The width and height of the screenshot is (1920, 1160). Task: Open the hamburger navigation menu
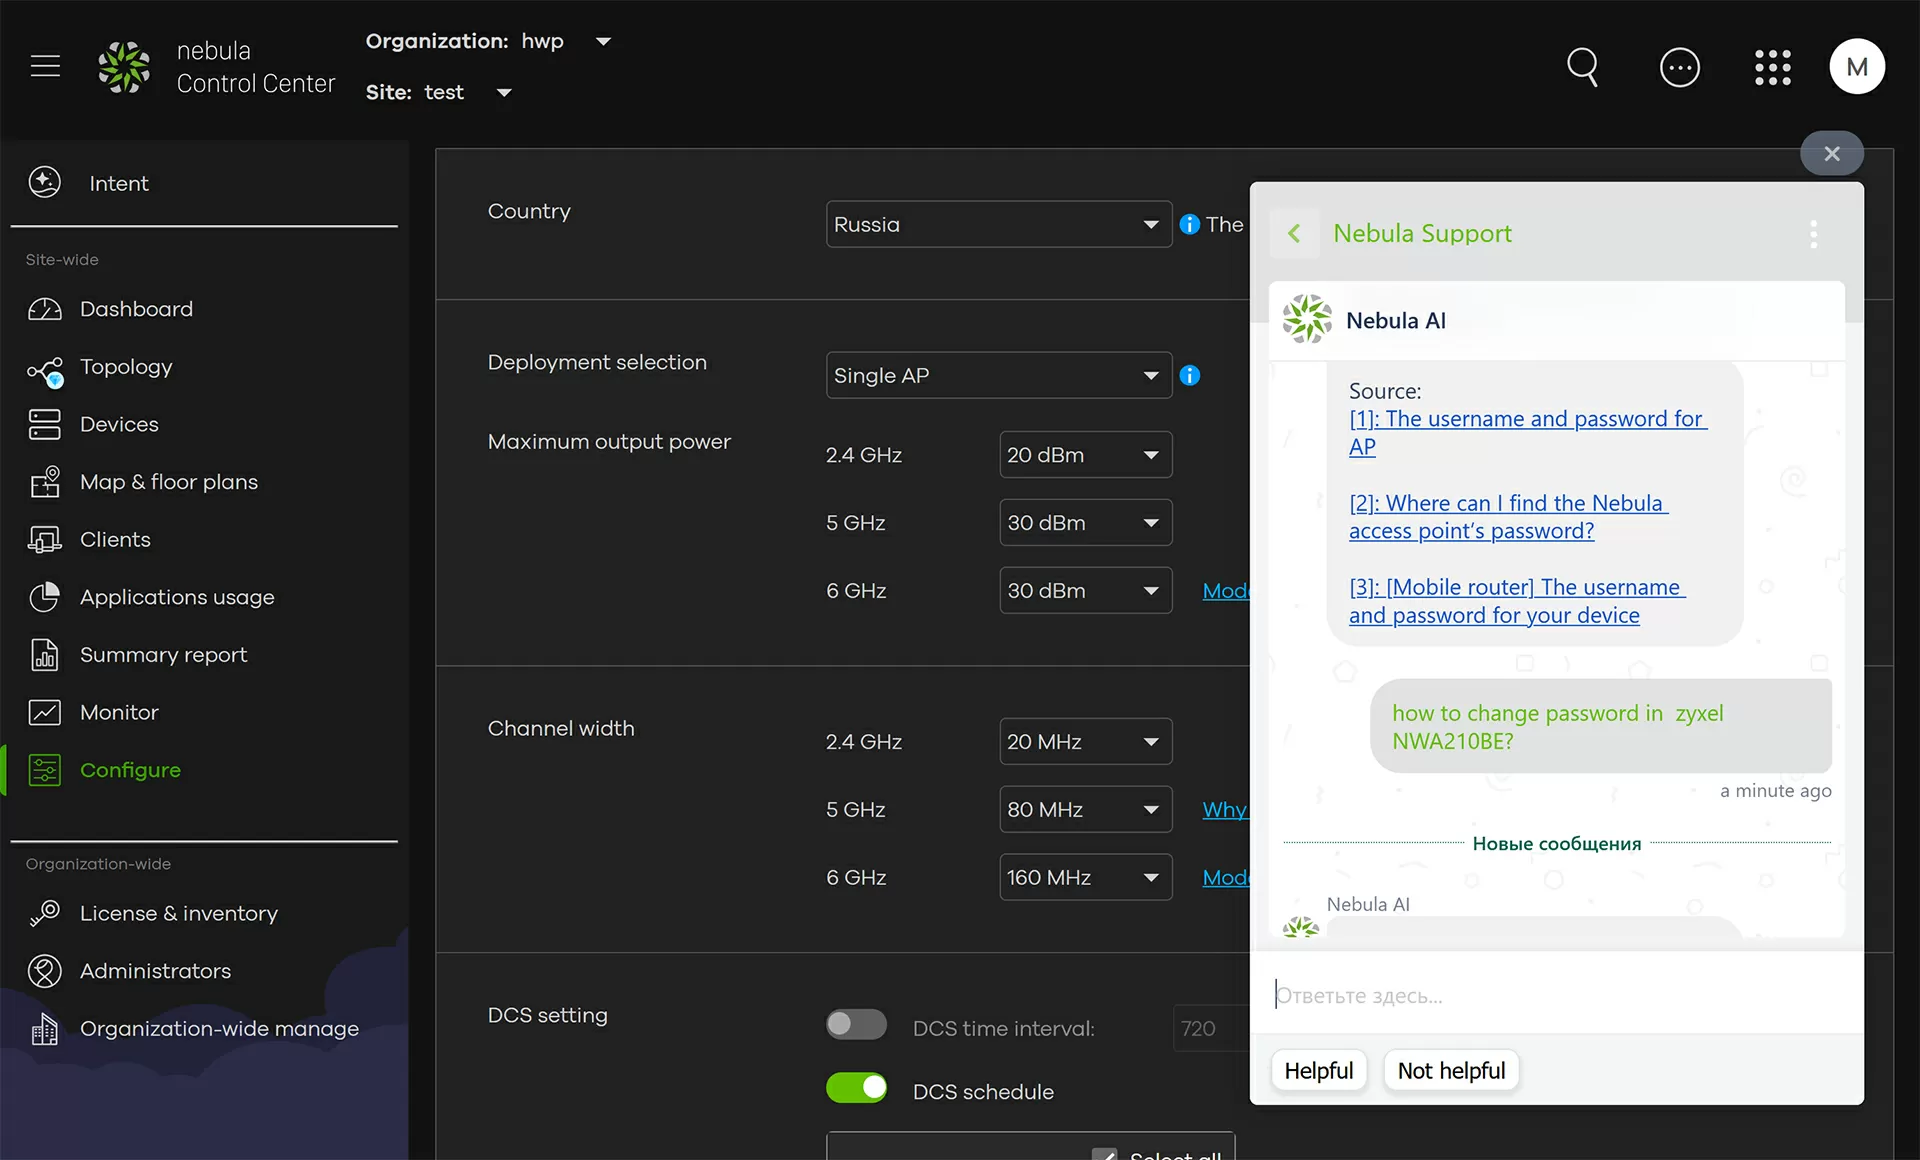click(x=45, y=67)
